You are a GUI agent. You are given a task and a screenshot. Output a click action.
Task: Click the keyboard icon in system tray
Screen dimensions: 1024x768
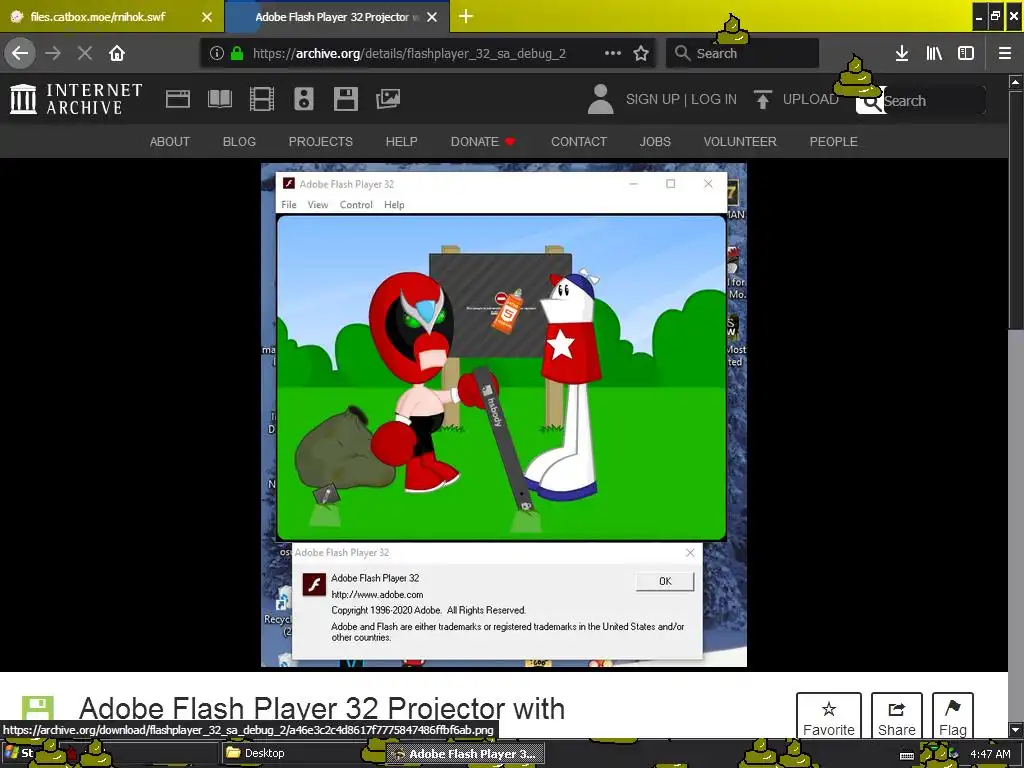click(907, 756)
